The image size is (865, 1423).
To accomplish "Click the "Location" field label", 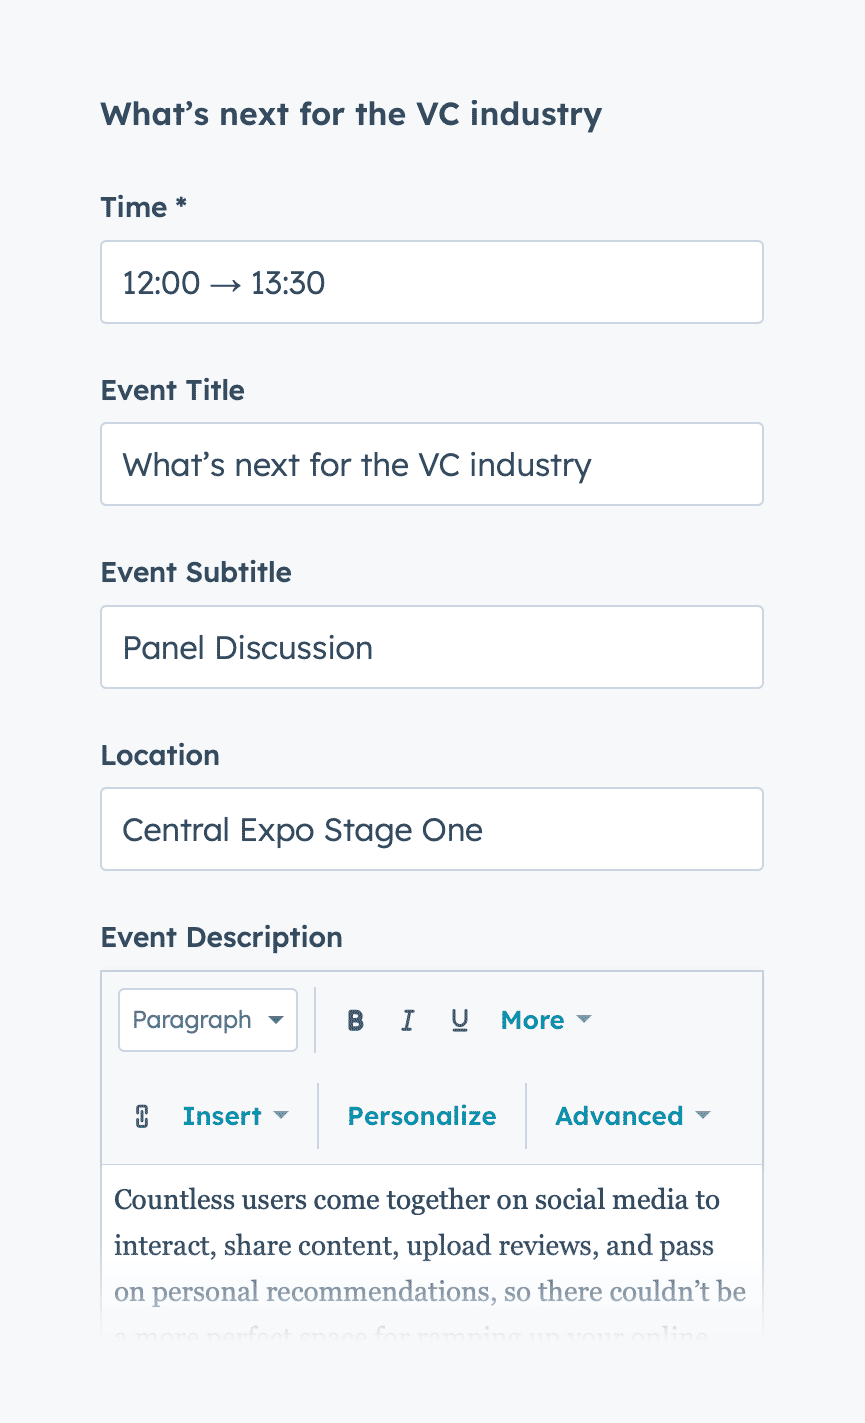I will [x=160, y=755].
